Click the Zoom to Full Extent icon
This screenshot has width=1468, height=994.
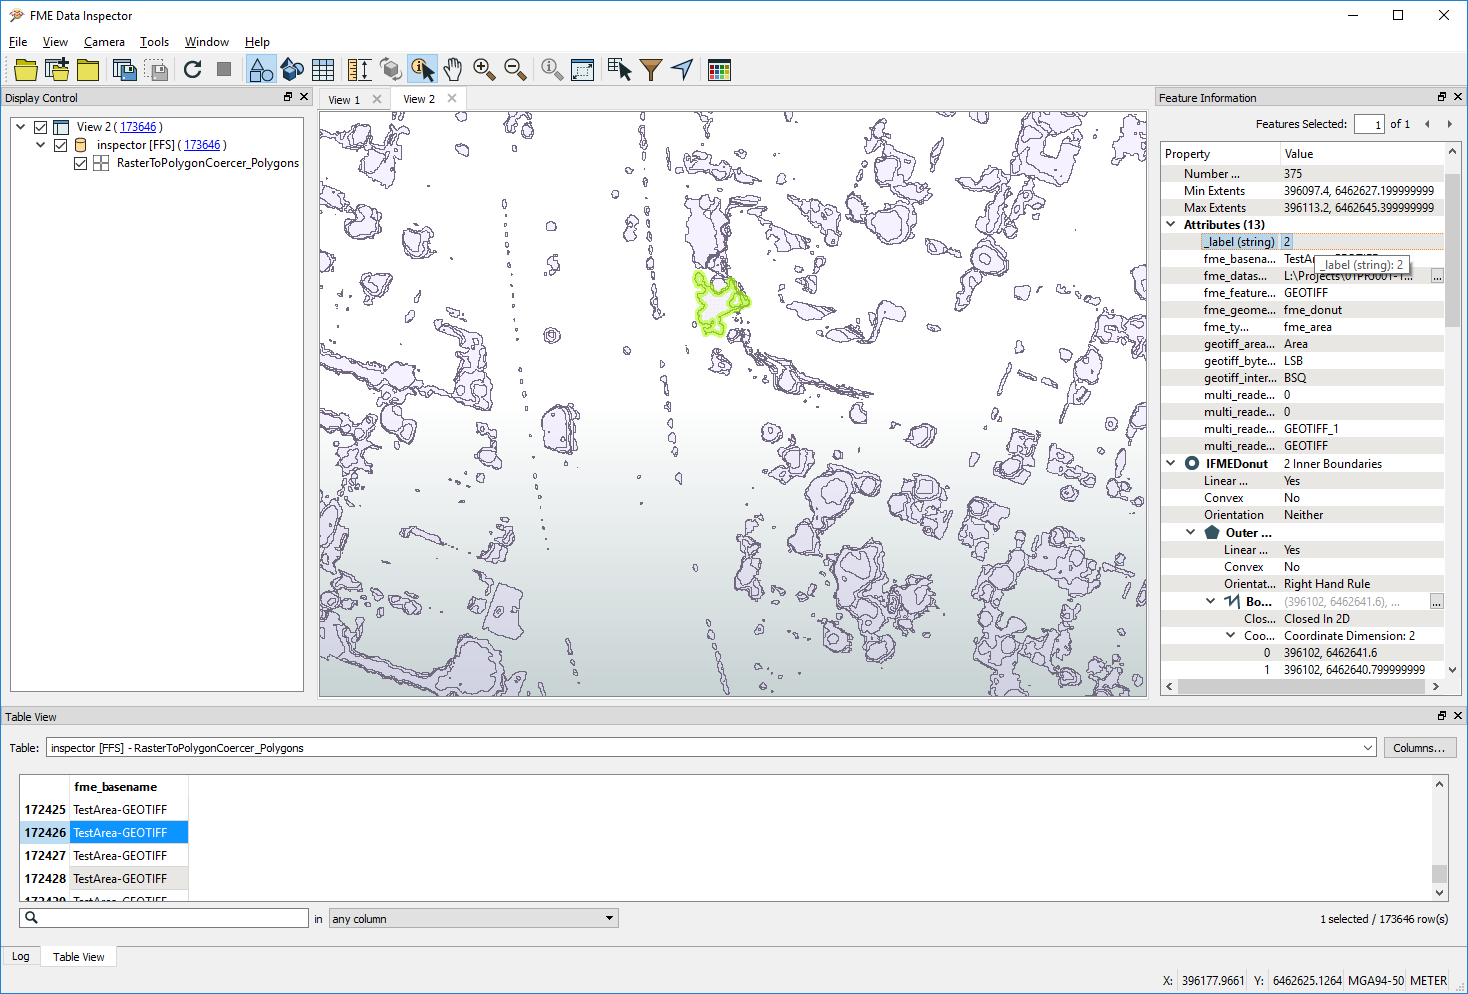(582, 69)
